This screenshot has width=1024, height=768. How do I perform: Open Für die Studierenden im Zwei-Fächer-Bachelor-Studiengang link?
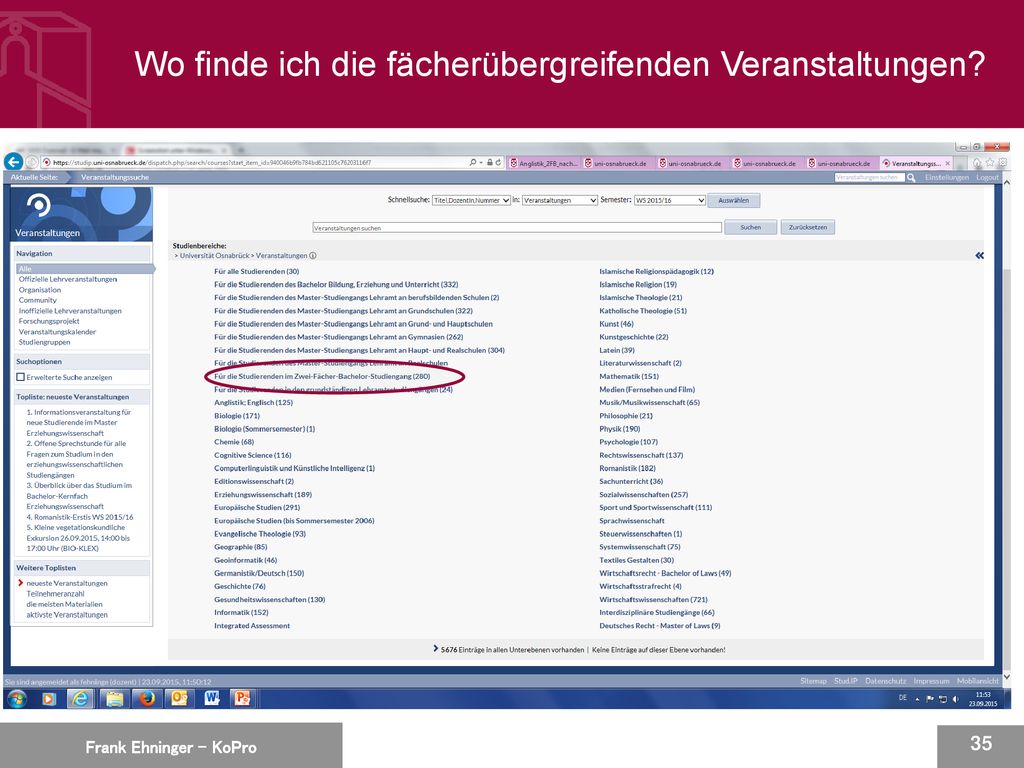pyautogui.click(x=322, y=376)
